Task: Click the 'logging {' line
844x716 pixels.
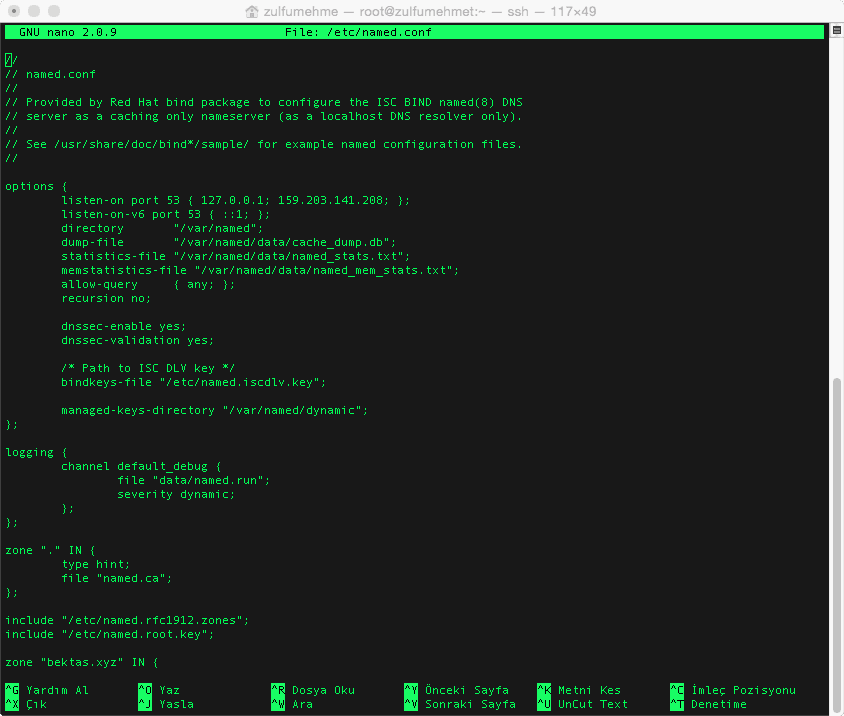Action: tap(36, 452)
